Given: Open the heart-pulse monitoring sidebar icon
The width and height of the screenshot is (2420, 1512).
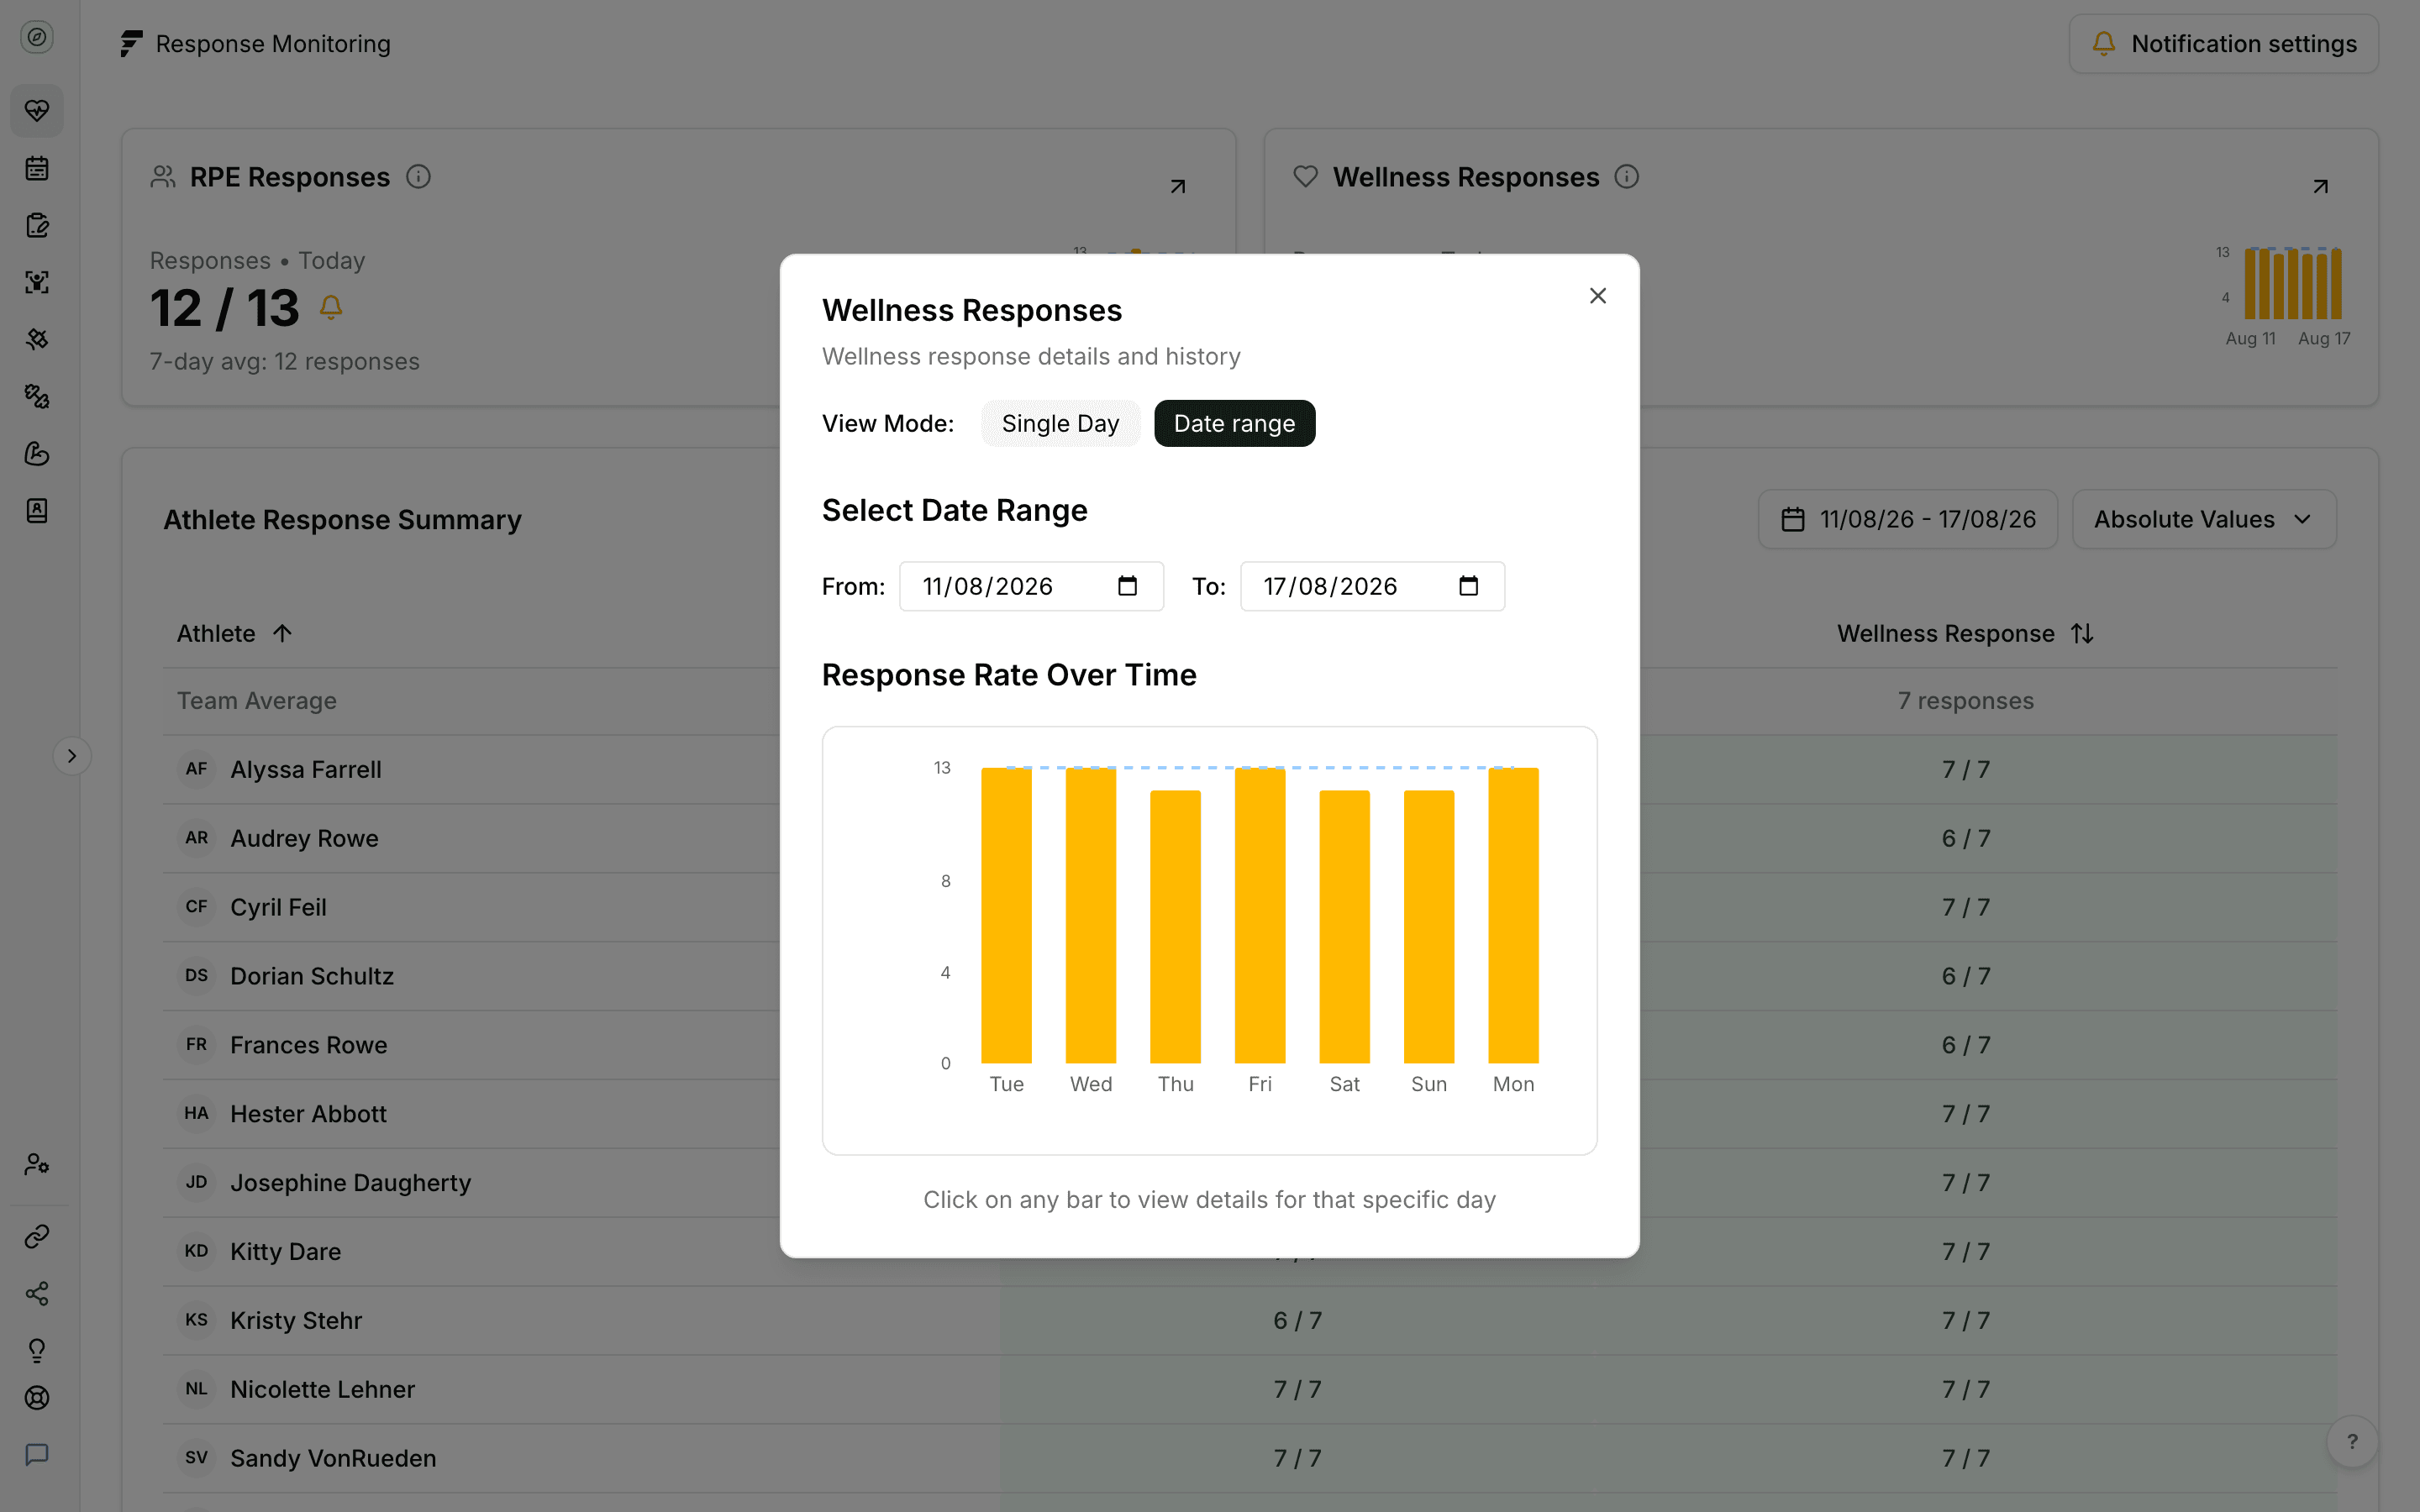Looking at the screenshot, I should [x=37, y=110].
